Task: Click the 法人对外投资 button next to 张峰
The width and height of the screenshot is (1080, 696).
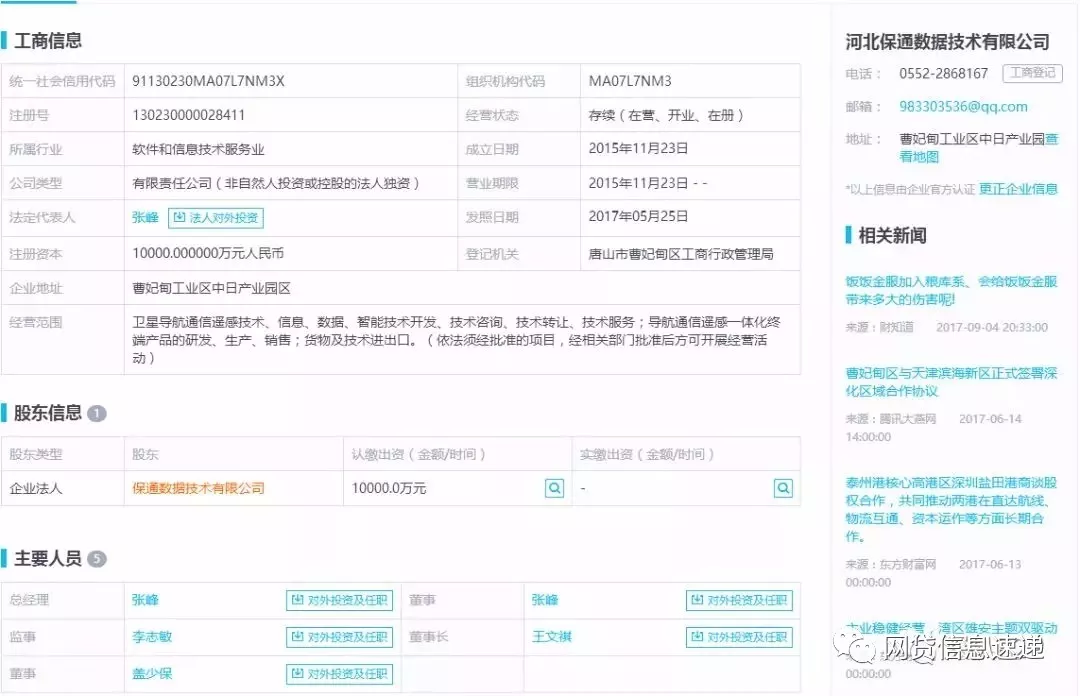Action: [216, 218]
